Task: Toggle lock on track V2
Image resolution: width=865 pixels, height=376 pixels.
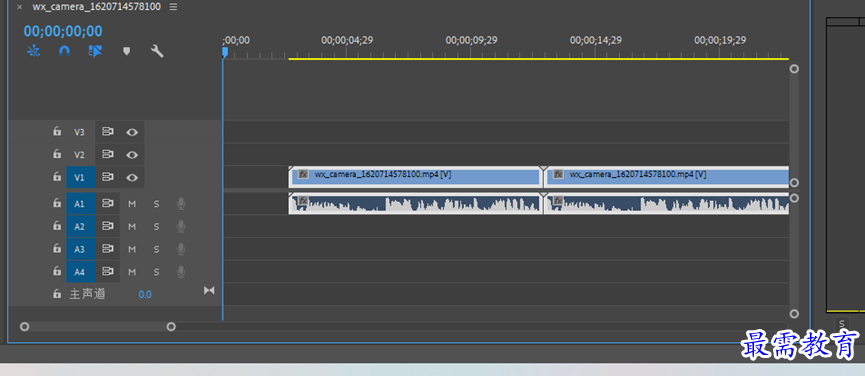Action: click(x=57, y=154)
